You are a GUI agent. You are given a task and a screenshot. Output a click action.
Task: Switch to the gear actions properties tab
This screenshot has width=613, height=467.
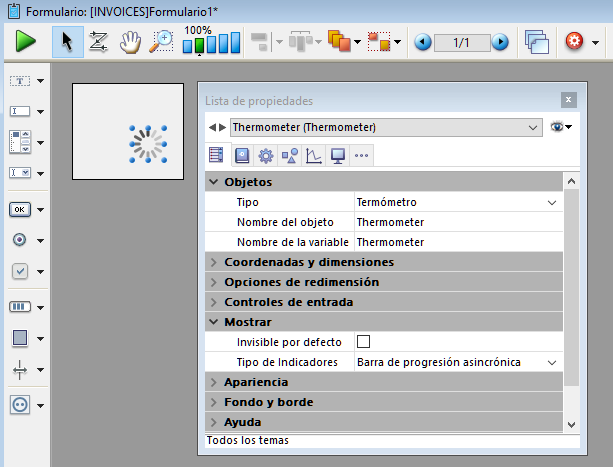tap(265, 155)
